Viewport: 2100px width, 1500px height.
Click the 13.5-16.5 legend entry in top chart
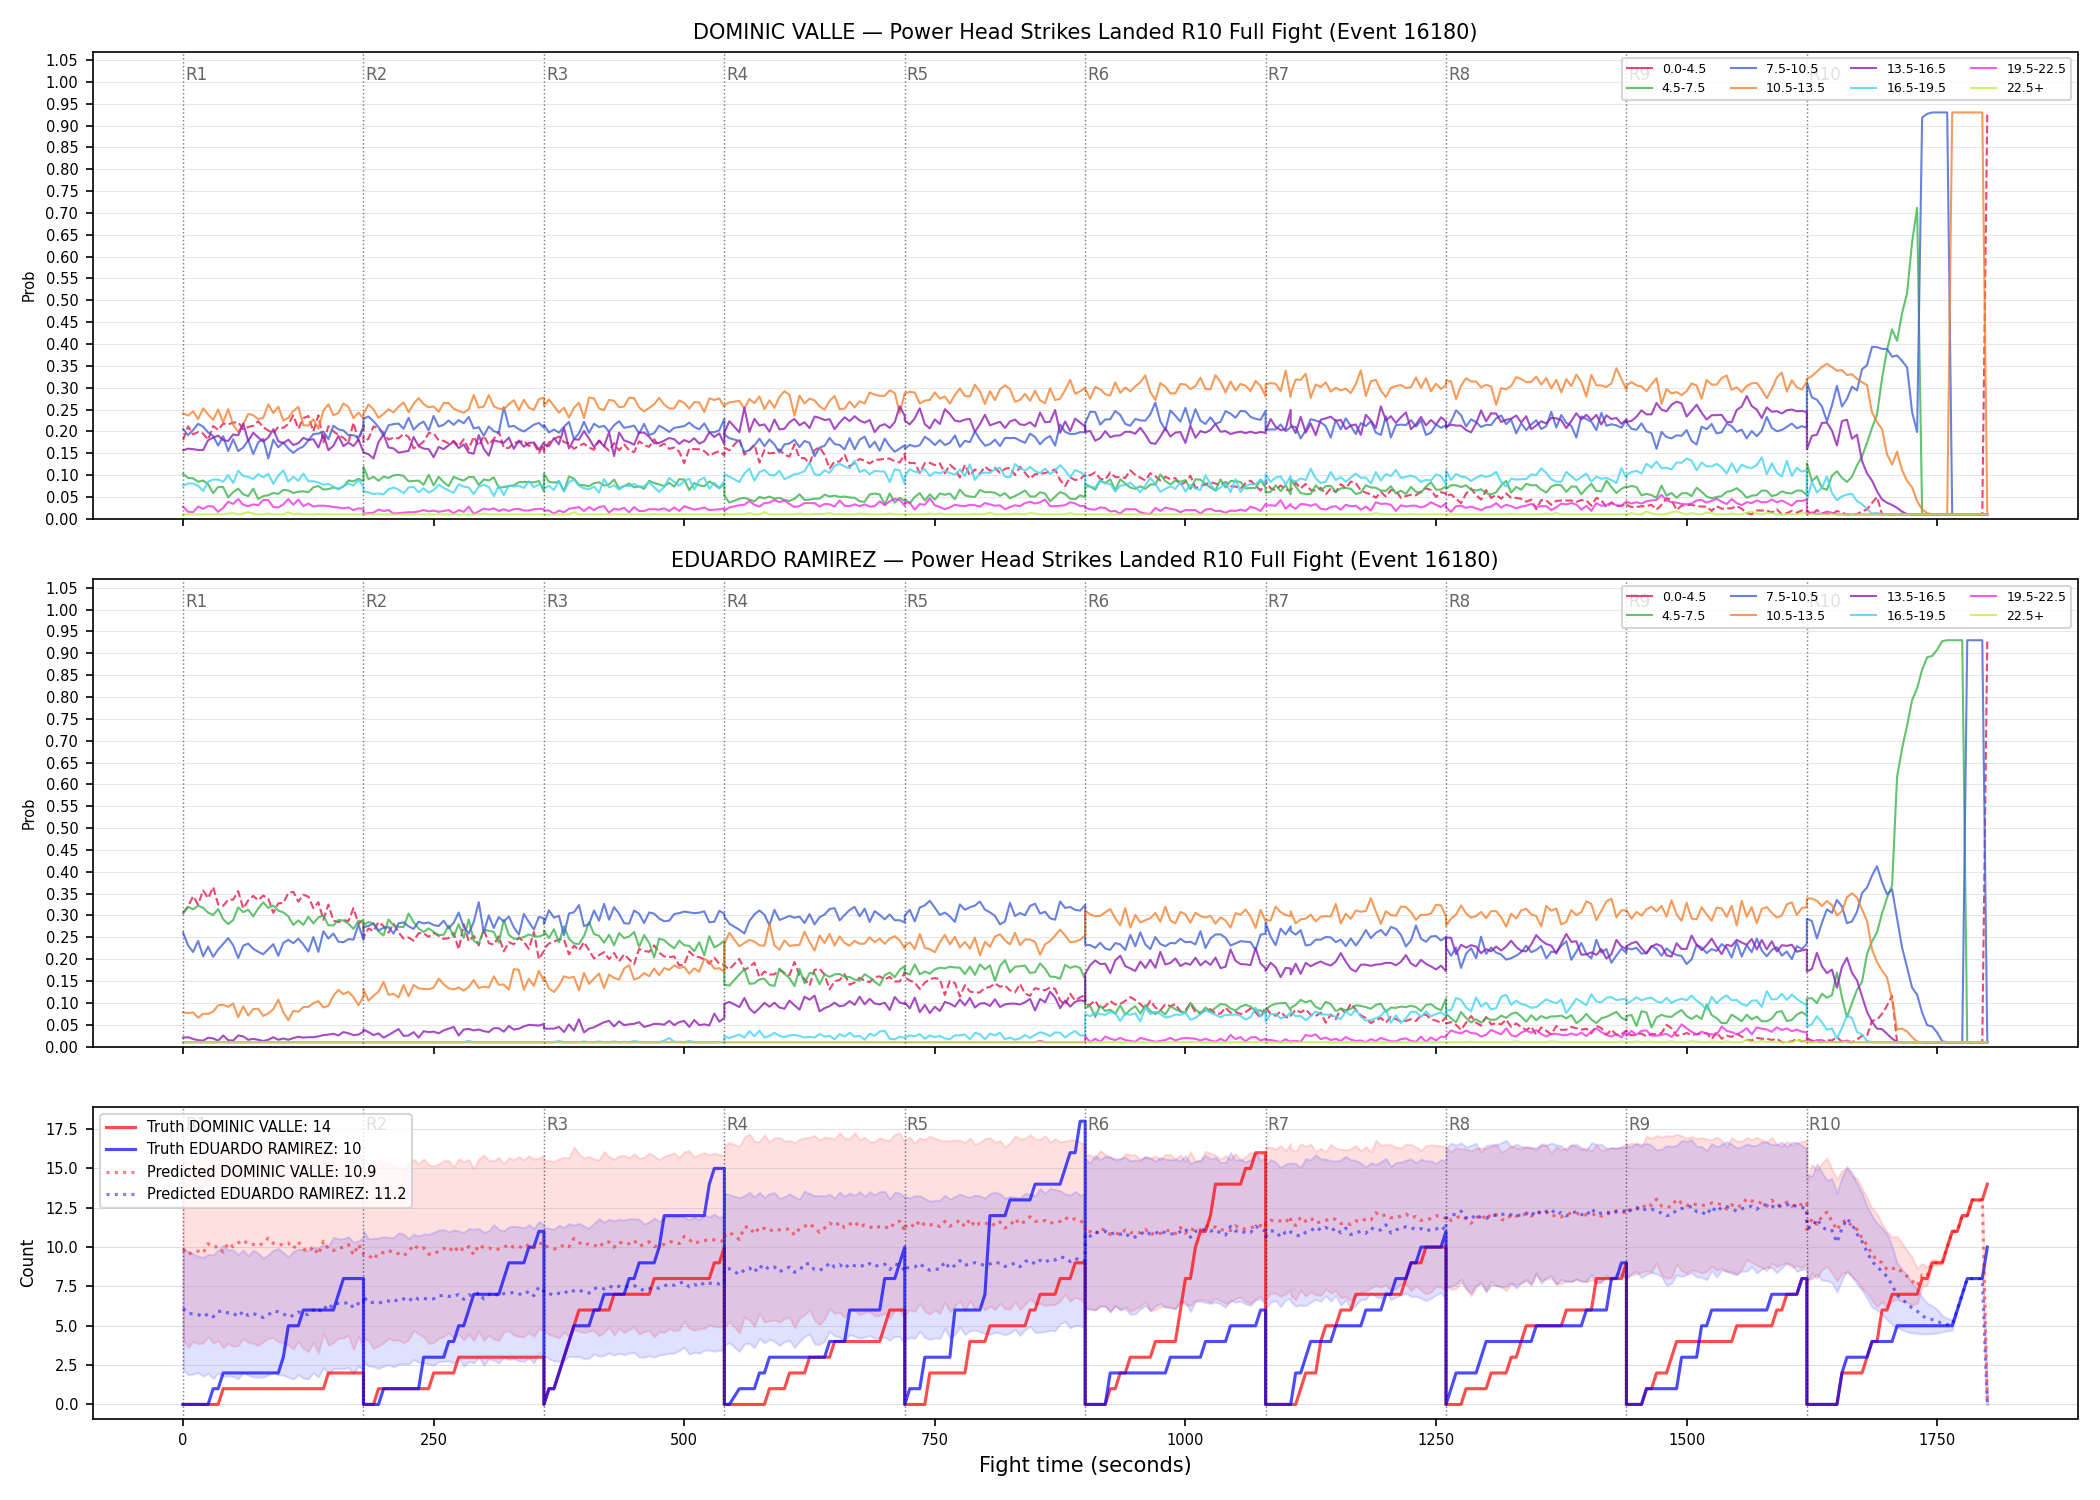tap(1898, 69)
